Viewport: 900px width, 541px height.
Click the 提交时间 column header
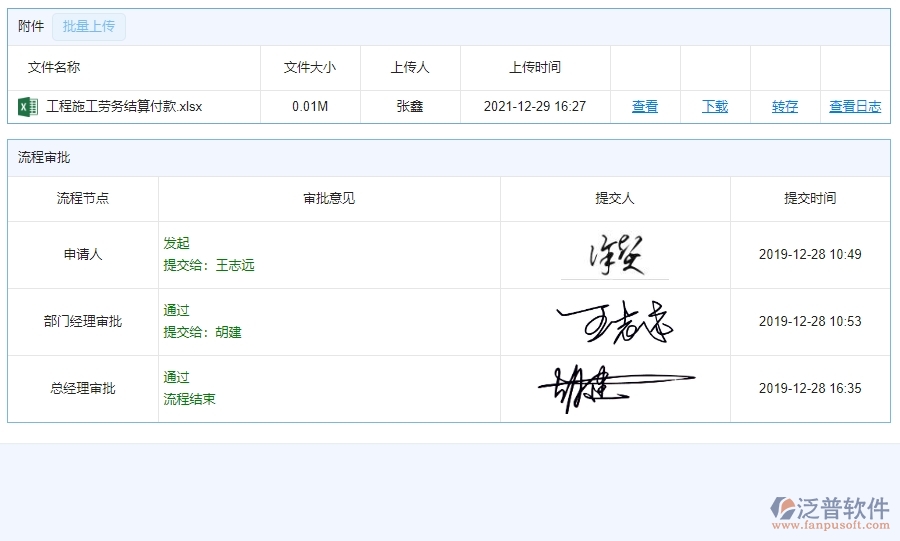click(x=810, y=199)
